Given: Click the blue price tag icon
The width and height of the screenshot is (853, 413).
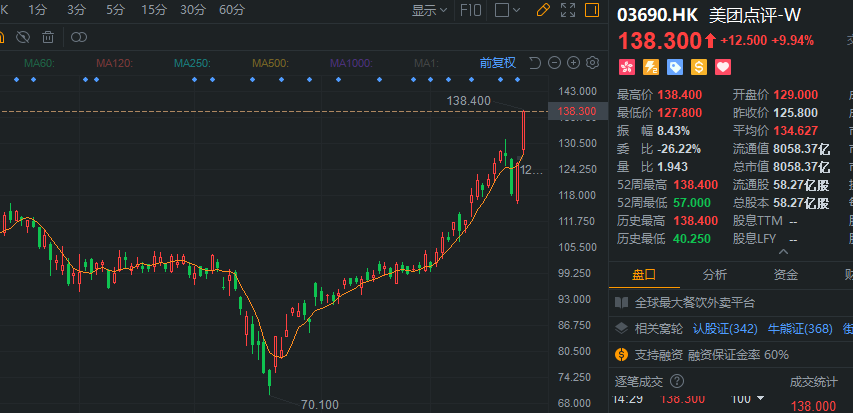Looking at the screenshot, I should [x=675, y=67].
